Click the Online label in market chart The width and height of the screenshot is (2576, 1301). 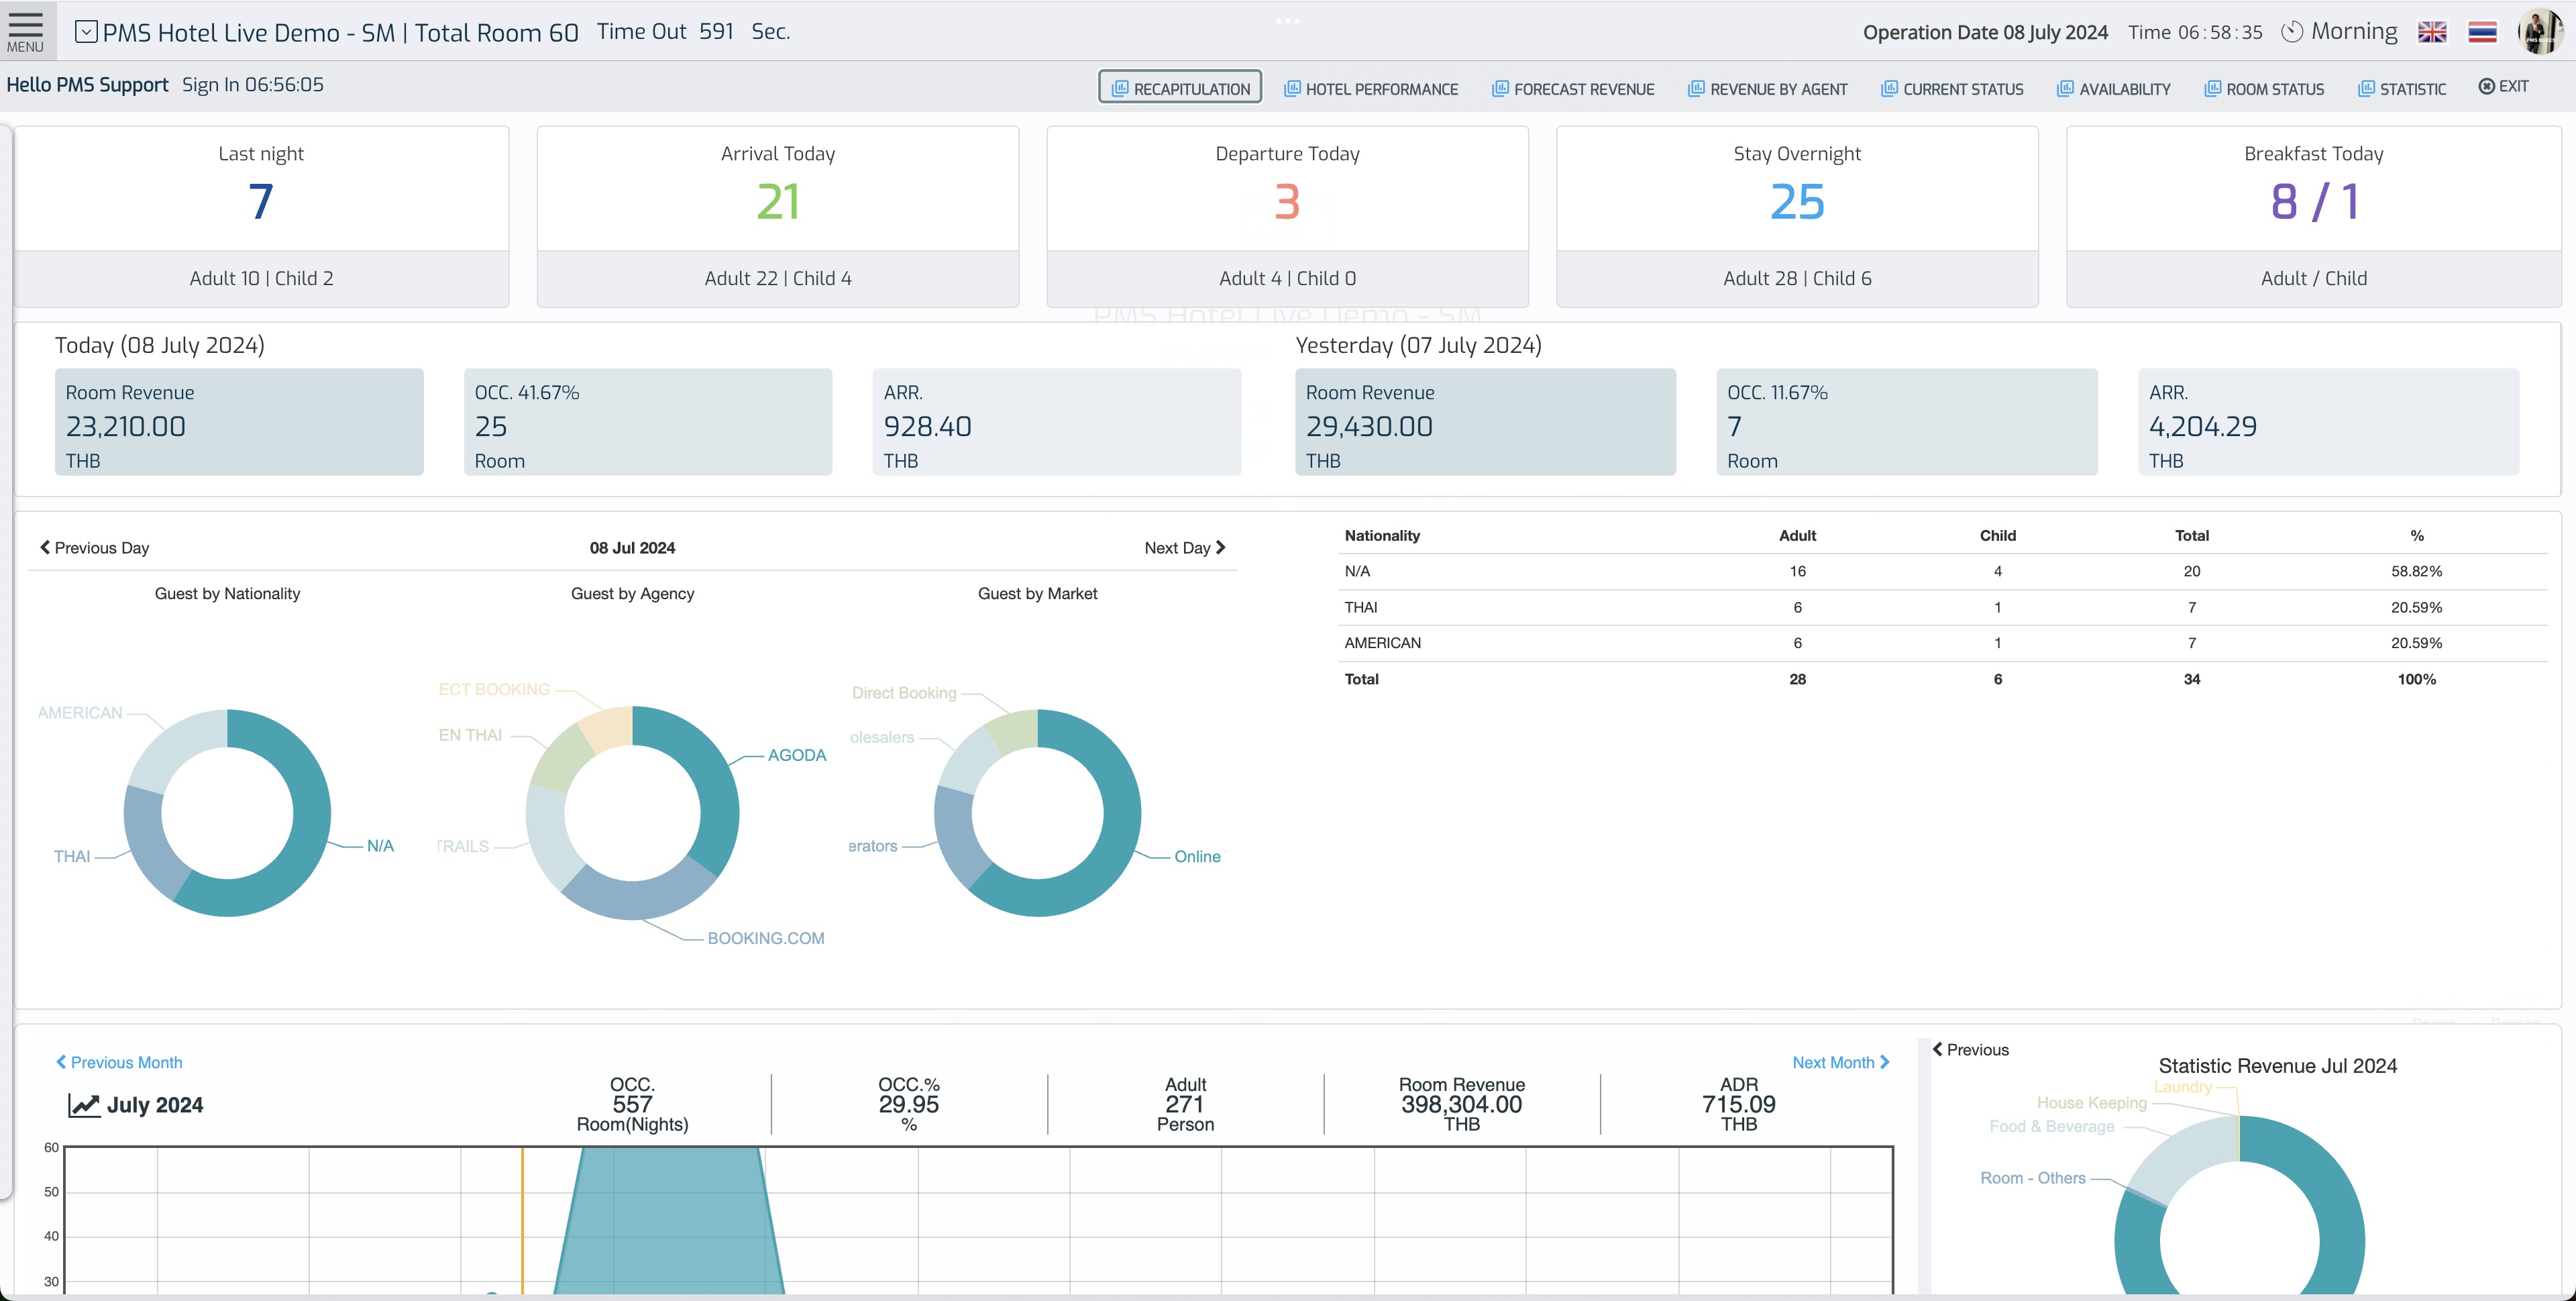pyautogui.click(x=1197, y=857)
